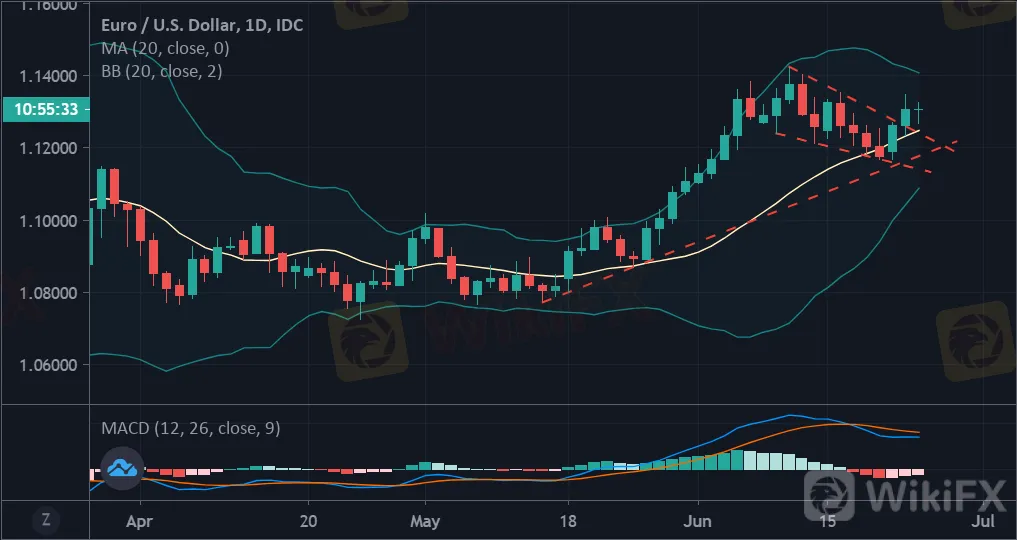Click the 18 date label on time axis
Image resolution: width=1017 pixels, height=540 pixels.
pos(568,521)
